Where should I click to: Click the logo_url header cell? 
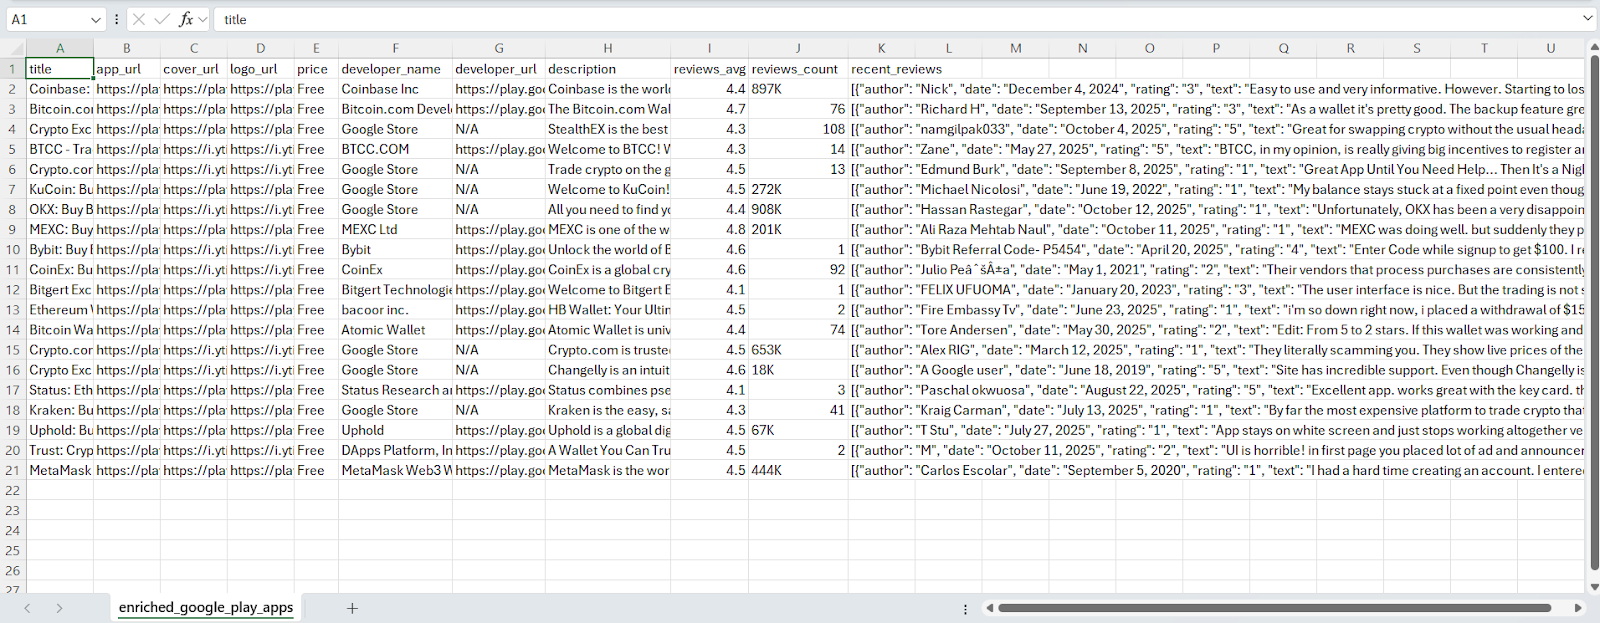click(261, 69)
